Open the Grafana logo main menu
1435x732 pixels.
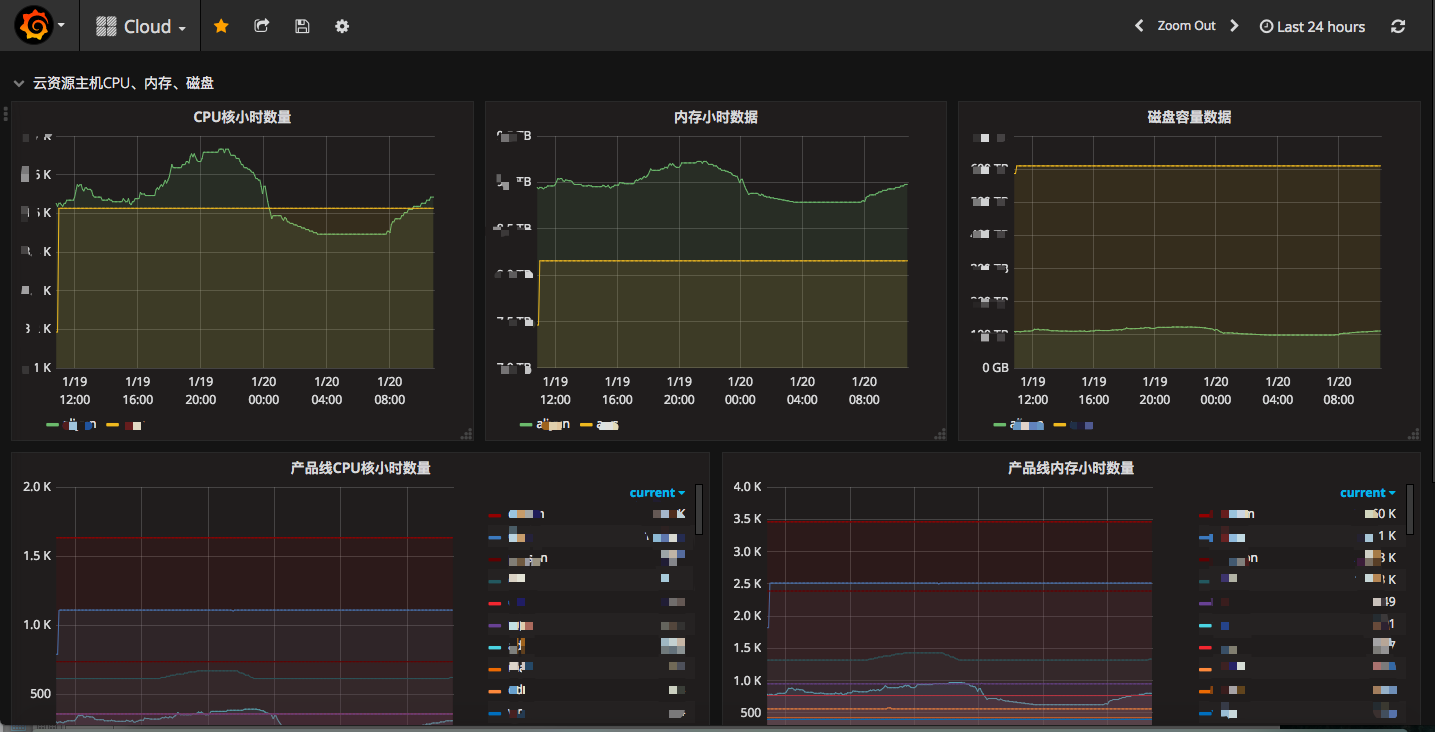pyautogui.click(x=34, y=26)
